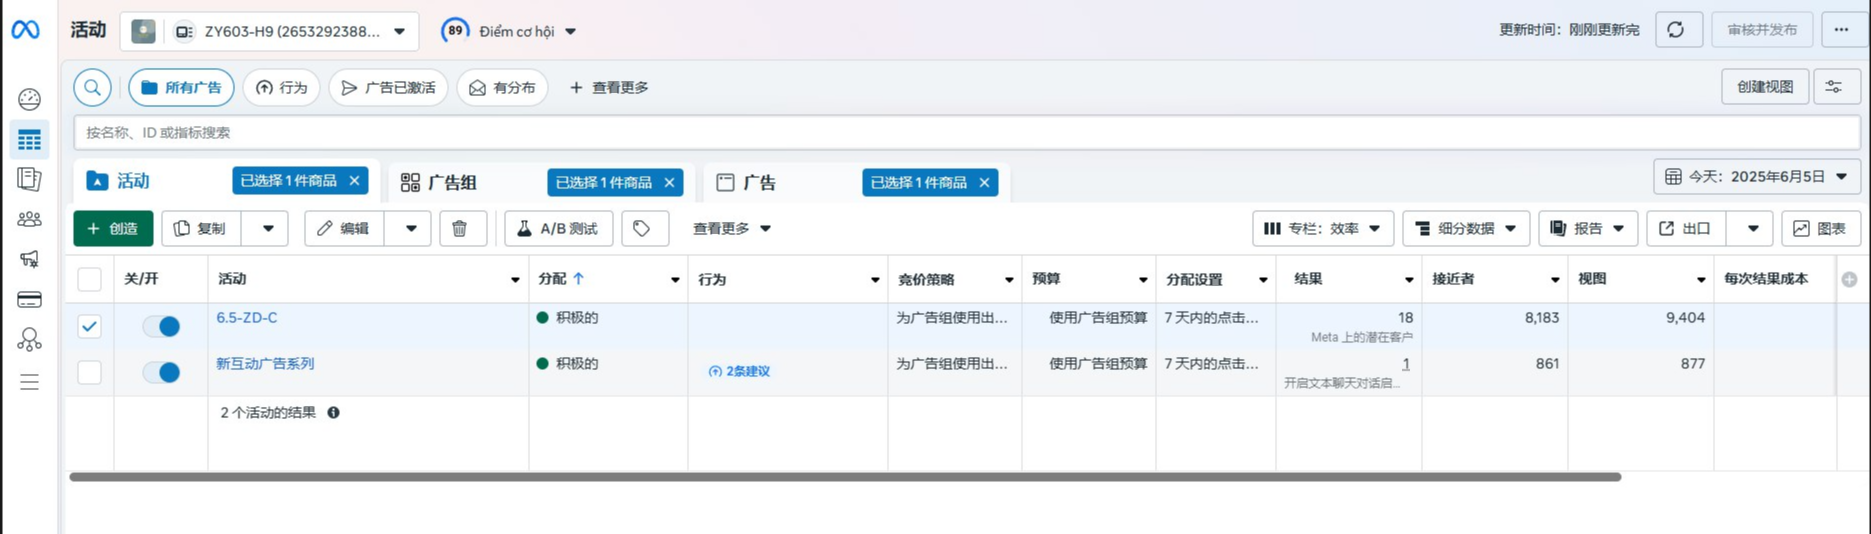
Task: Click the green 创造 create button
Action: point(113,228)
